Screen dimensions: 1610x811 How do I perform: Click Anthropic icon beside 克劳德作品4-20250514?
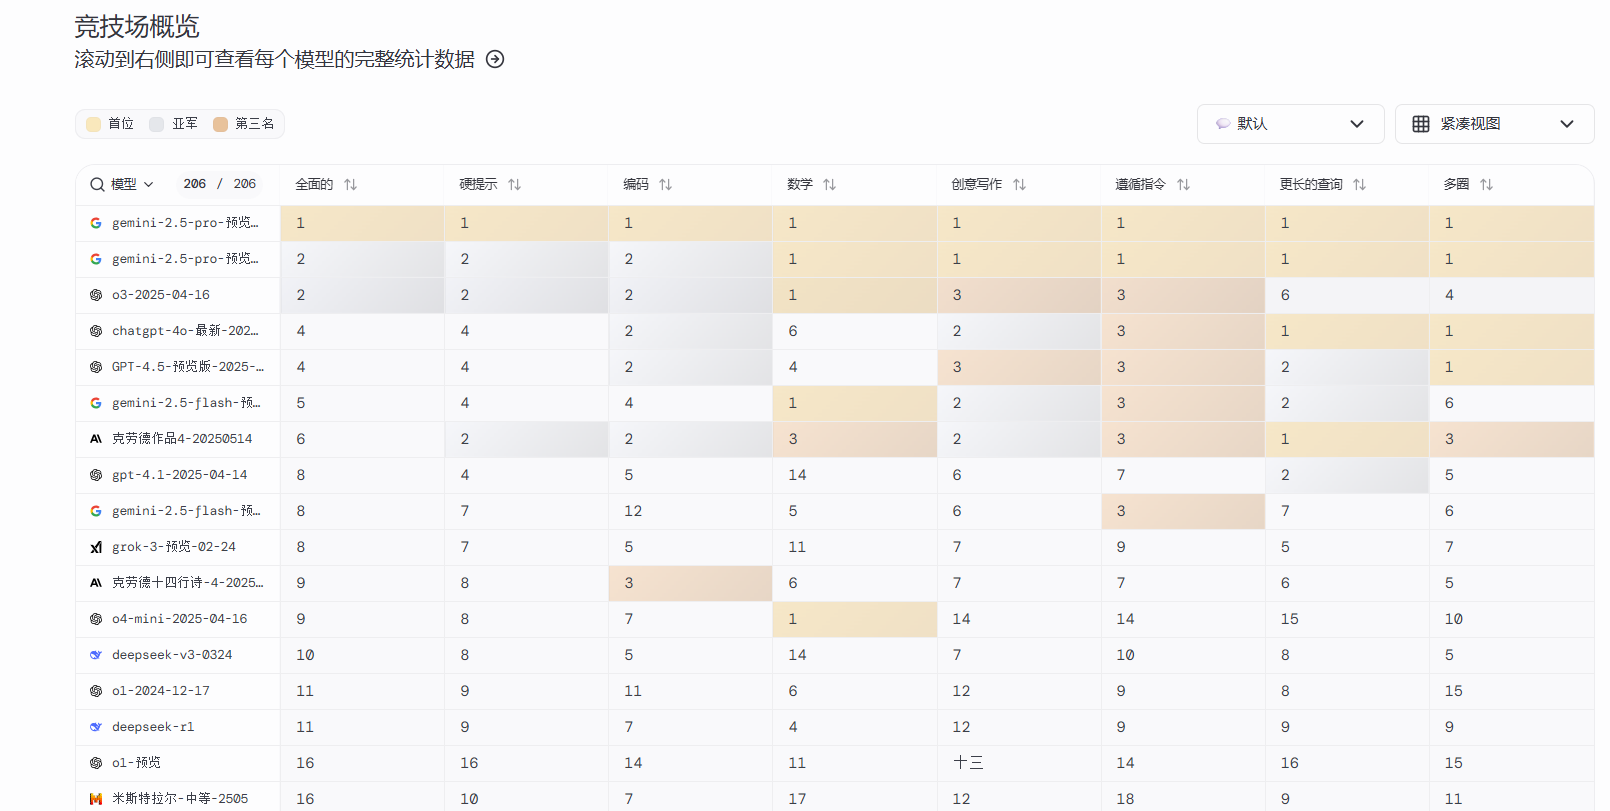tap(96, 439)
